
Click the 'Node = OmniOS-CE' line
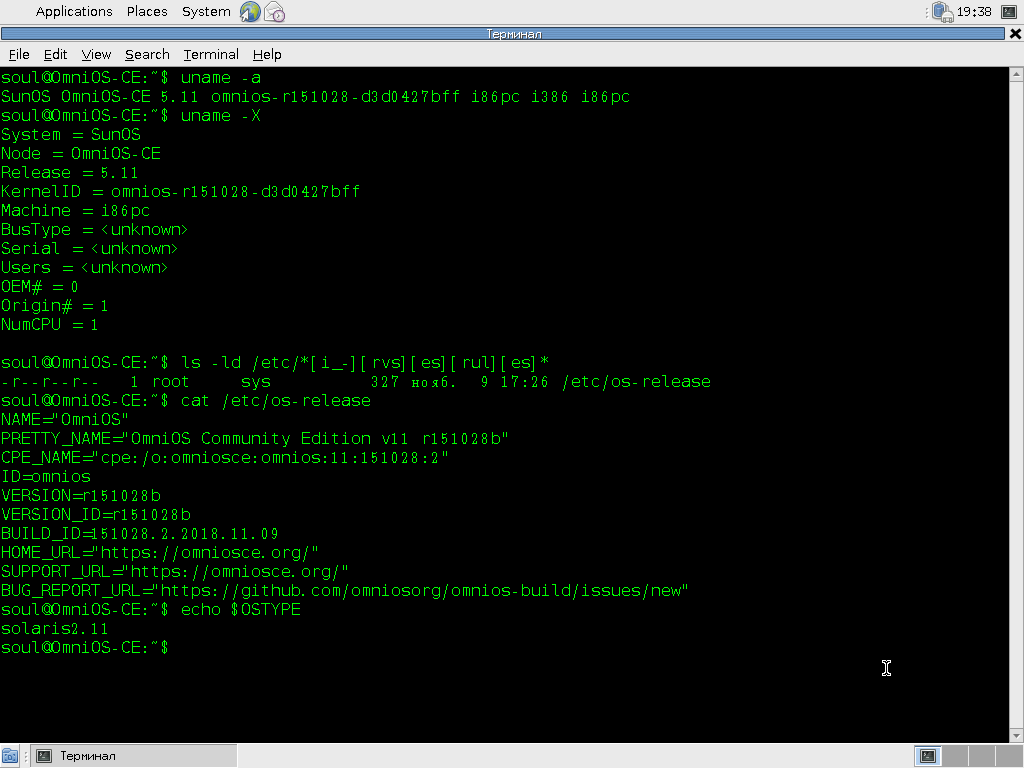[80, 153]
